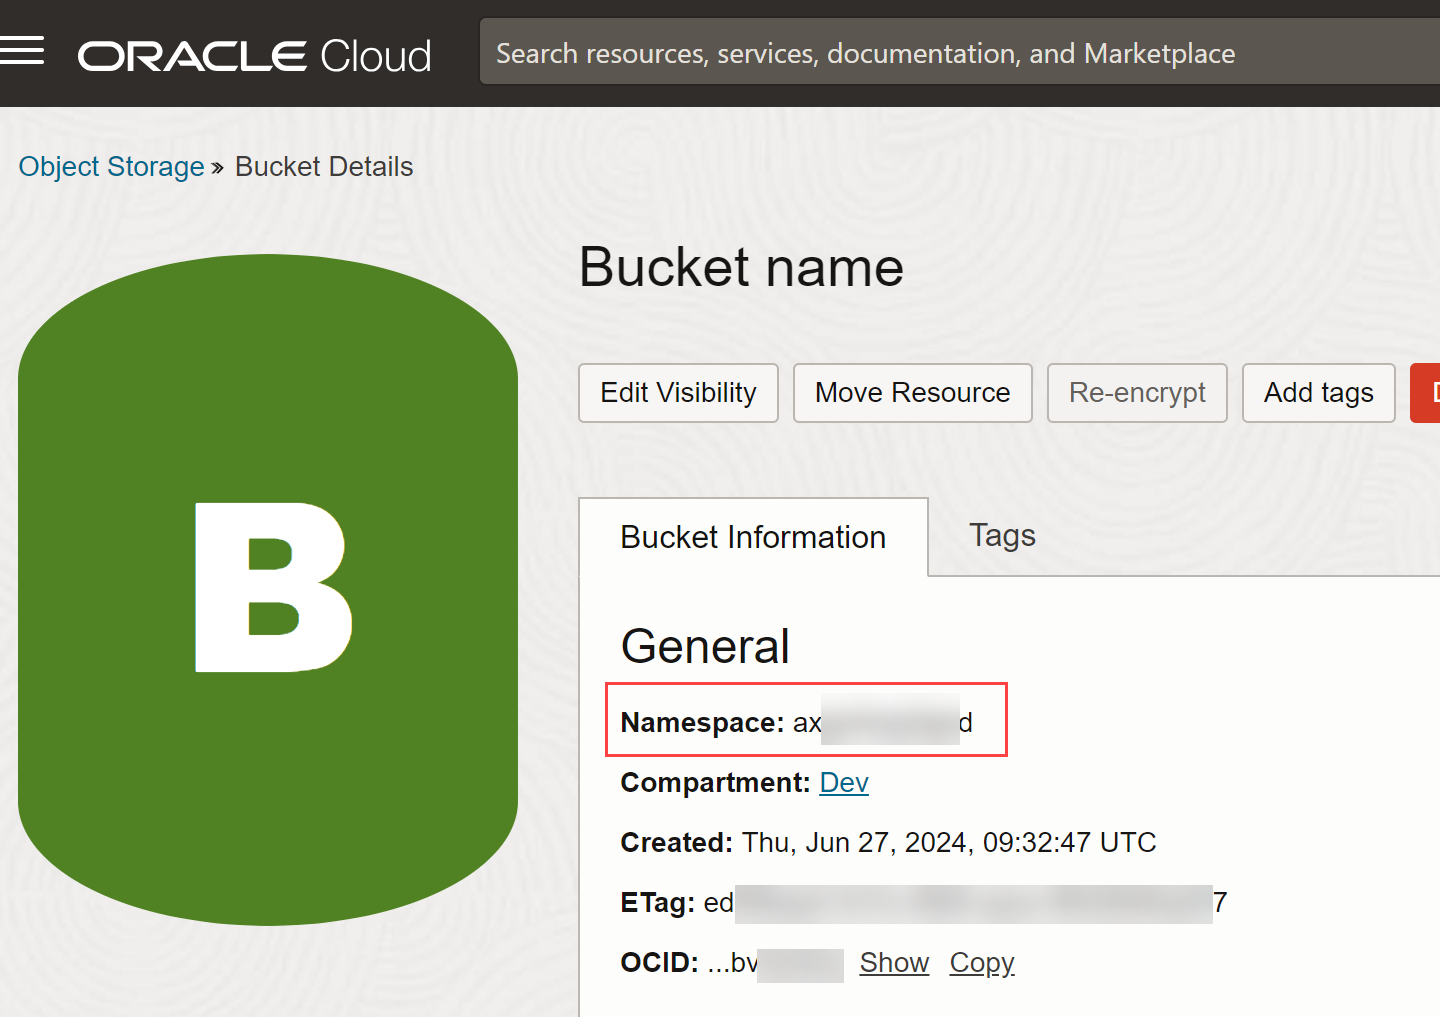Go to Object Storage breadcrumb link
1440x1017 pixels.
(111, 166)
